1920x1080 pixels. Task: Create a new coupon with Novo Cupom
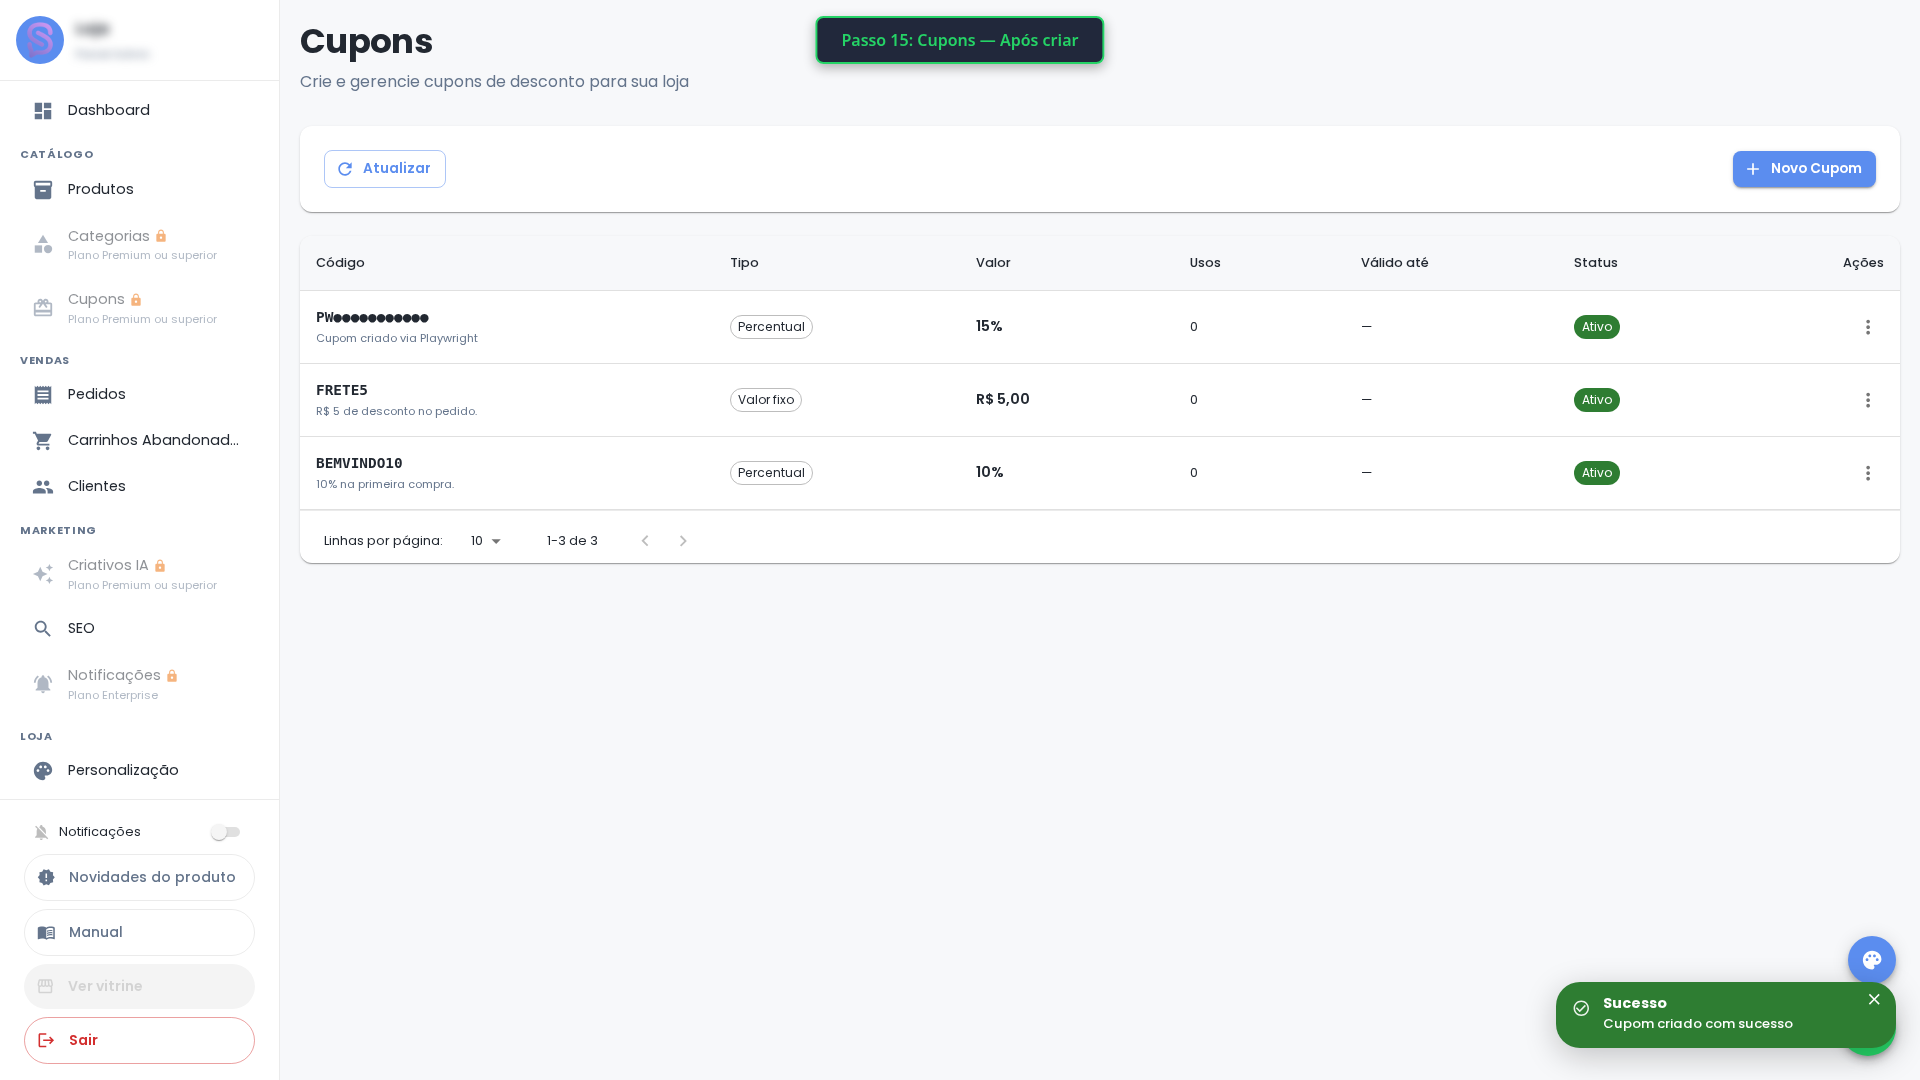pyautogui.click(x=1804, y=169)
